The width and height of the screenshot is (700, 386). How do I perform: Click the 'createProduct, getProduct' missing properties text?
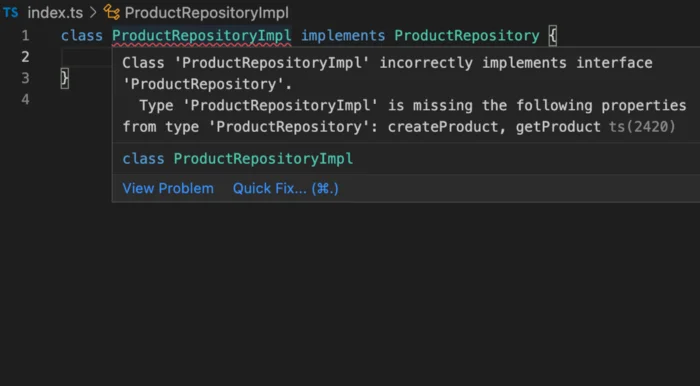[x=494, y=127]
